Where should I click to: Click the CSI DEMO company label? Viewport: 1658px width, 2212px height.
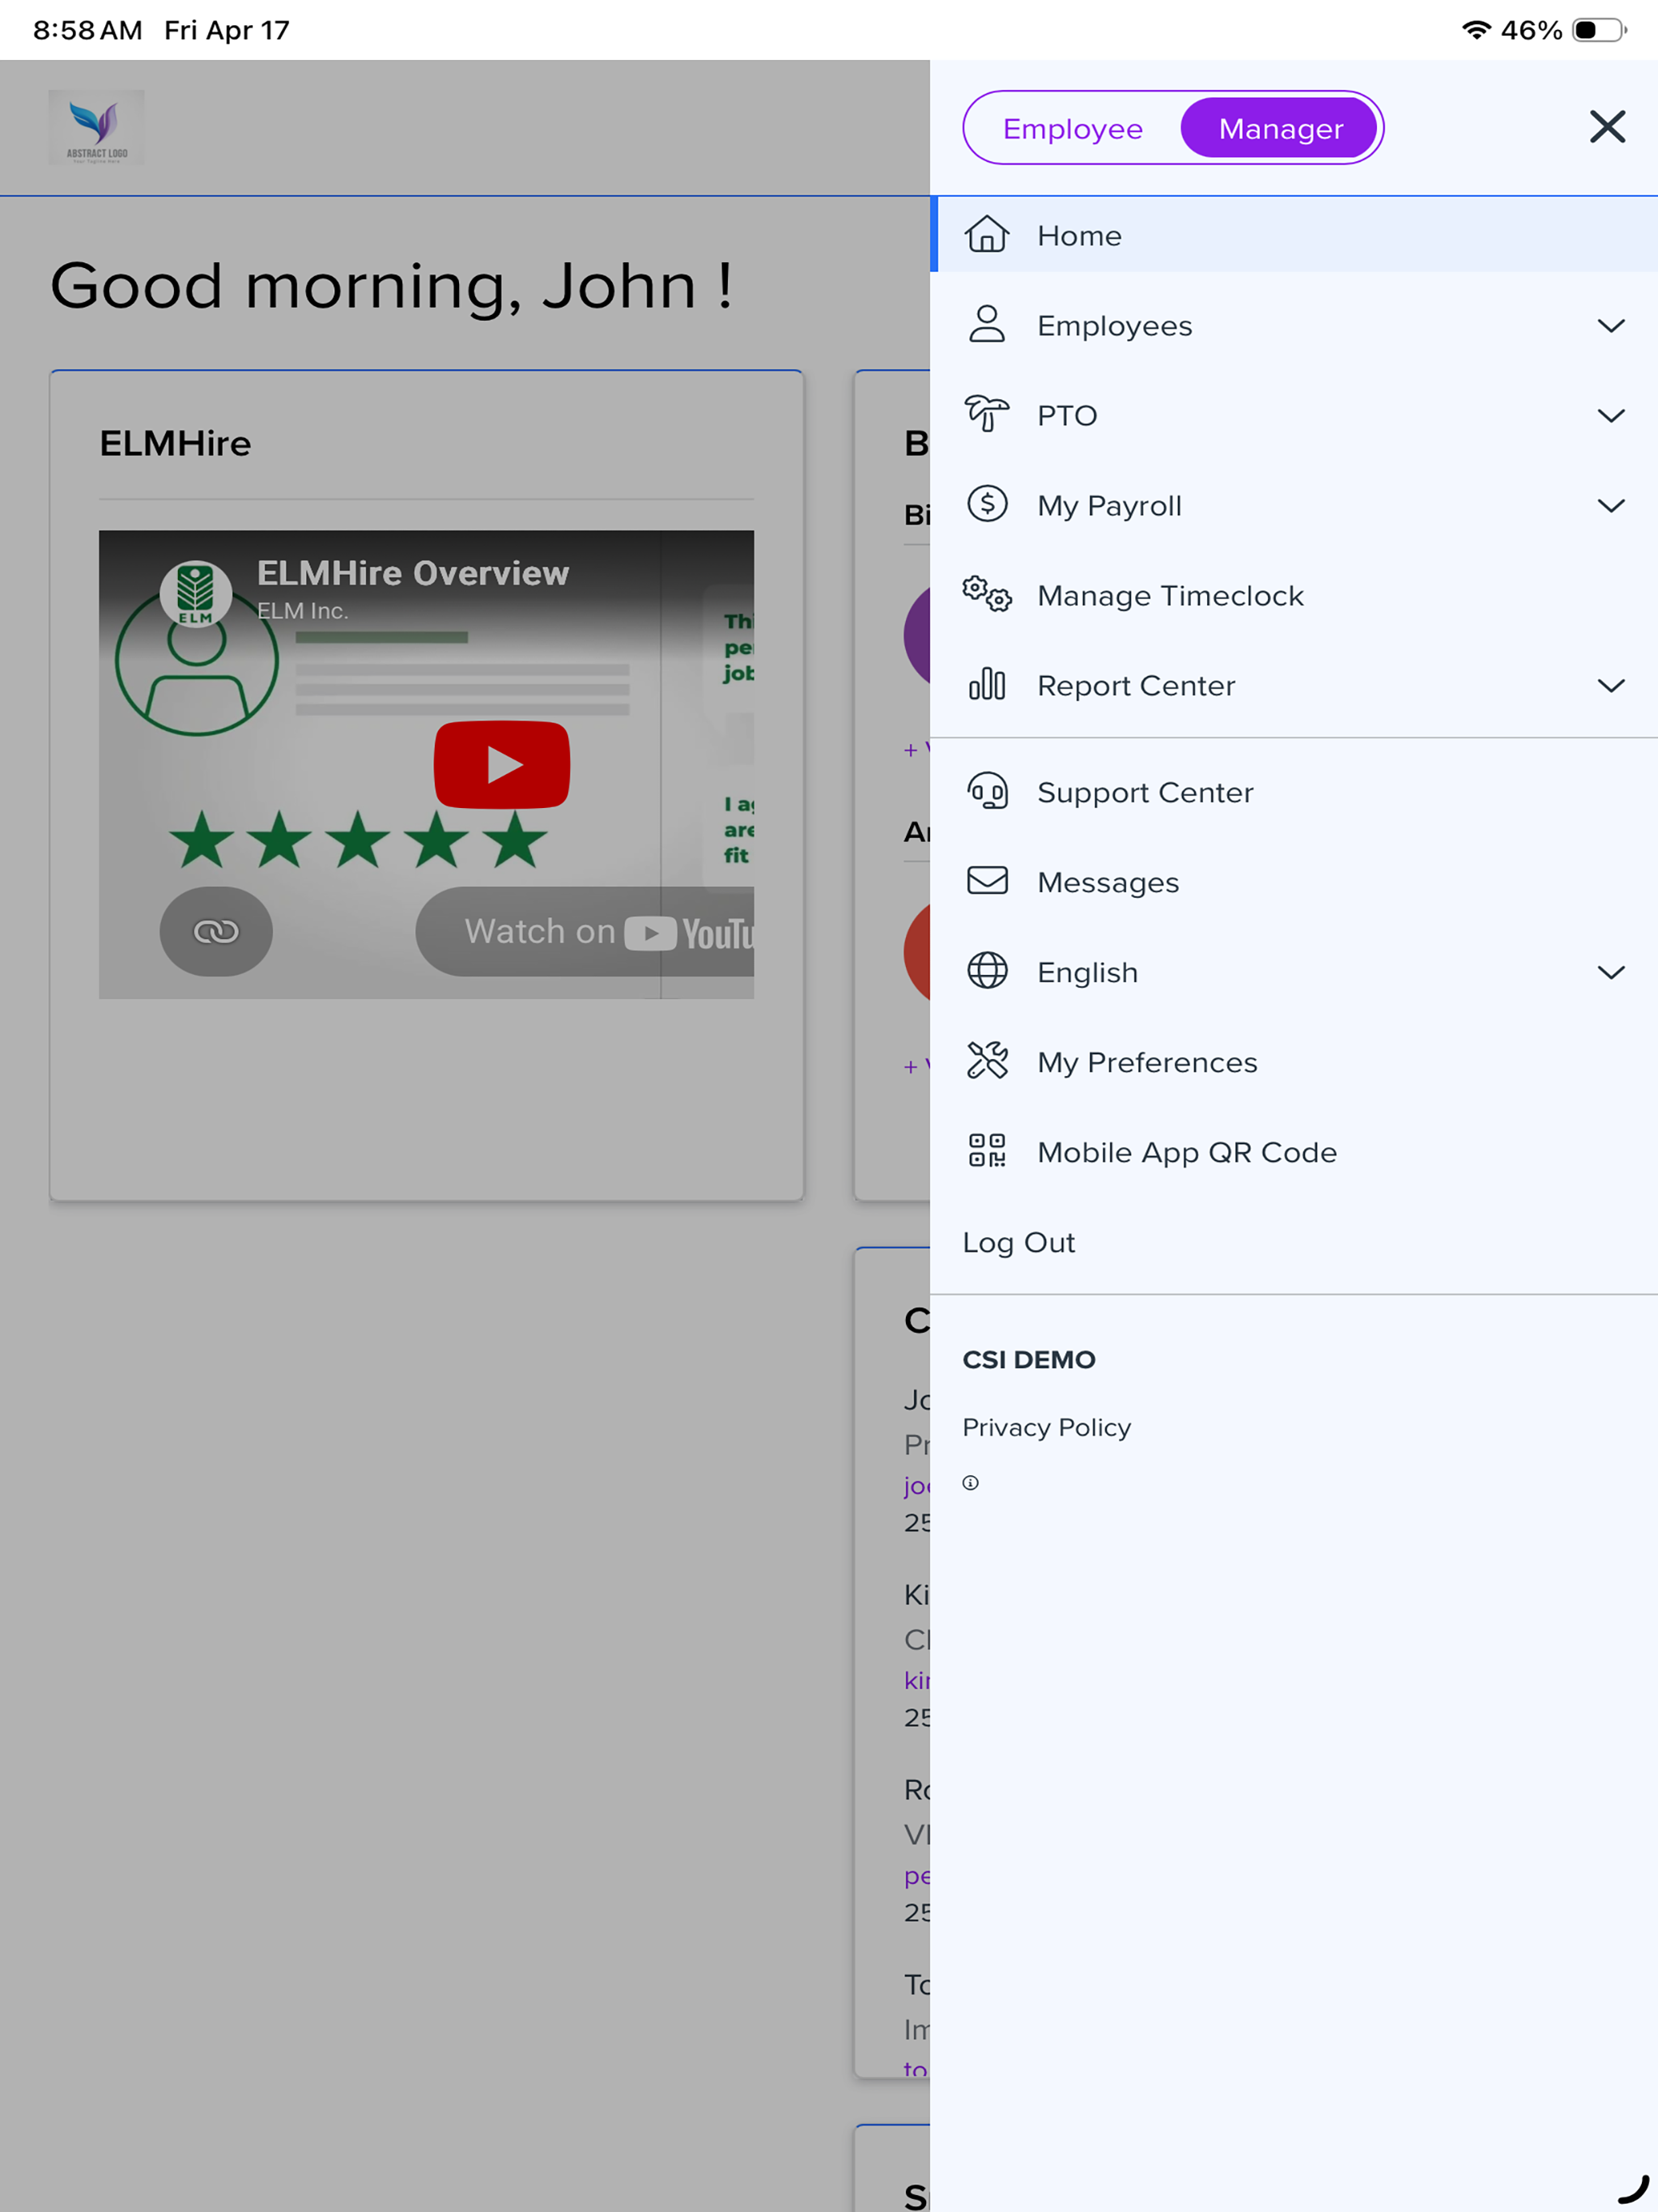point(1029,1360)
